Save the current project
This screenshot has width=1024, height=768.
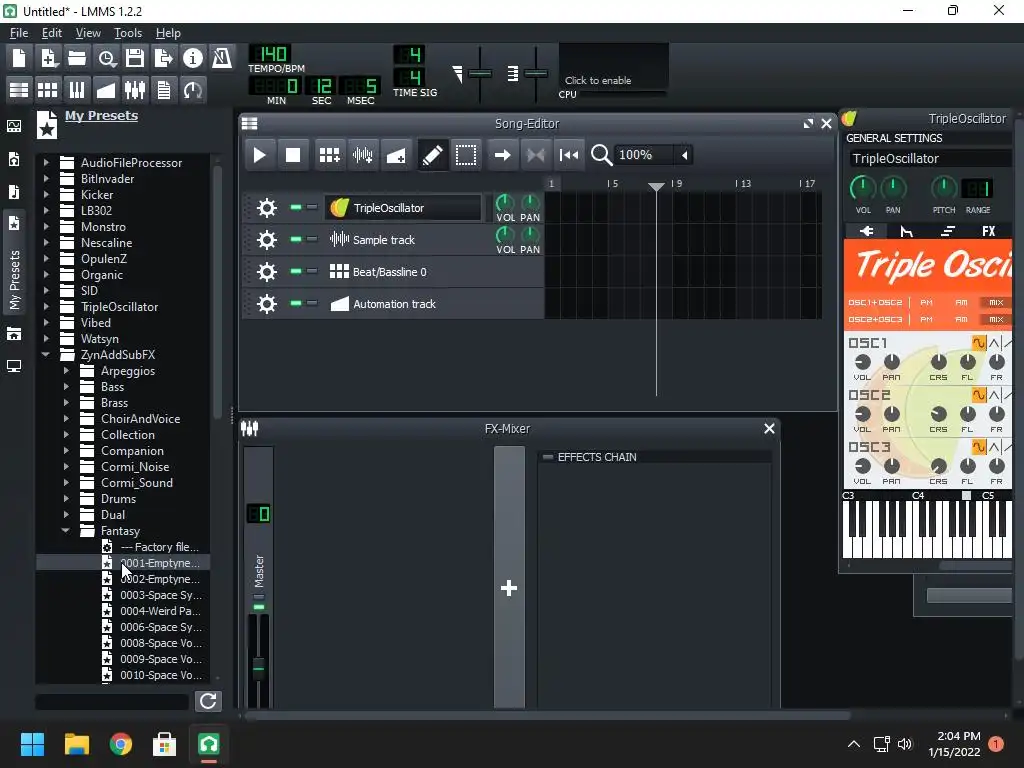[135, 58]
